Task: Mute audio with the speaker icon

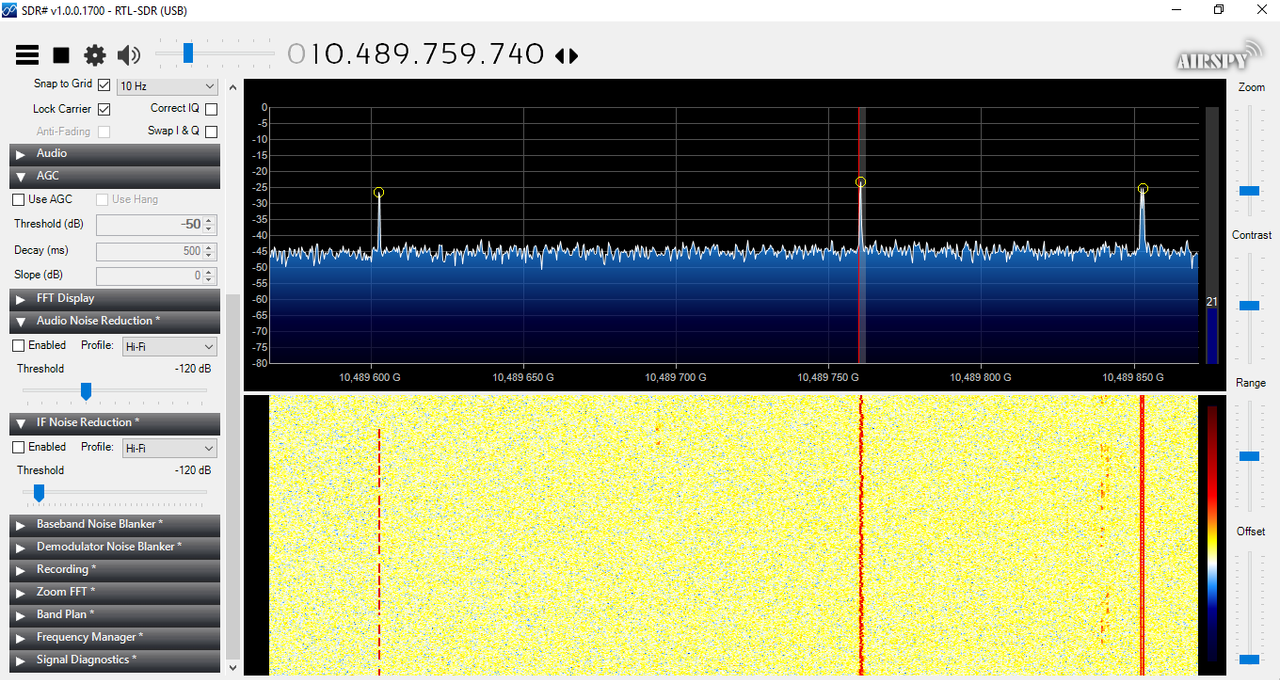Action: (128, 55)
